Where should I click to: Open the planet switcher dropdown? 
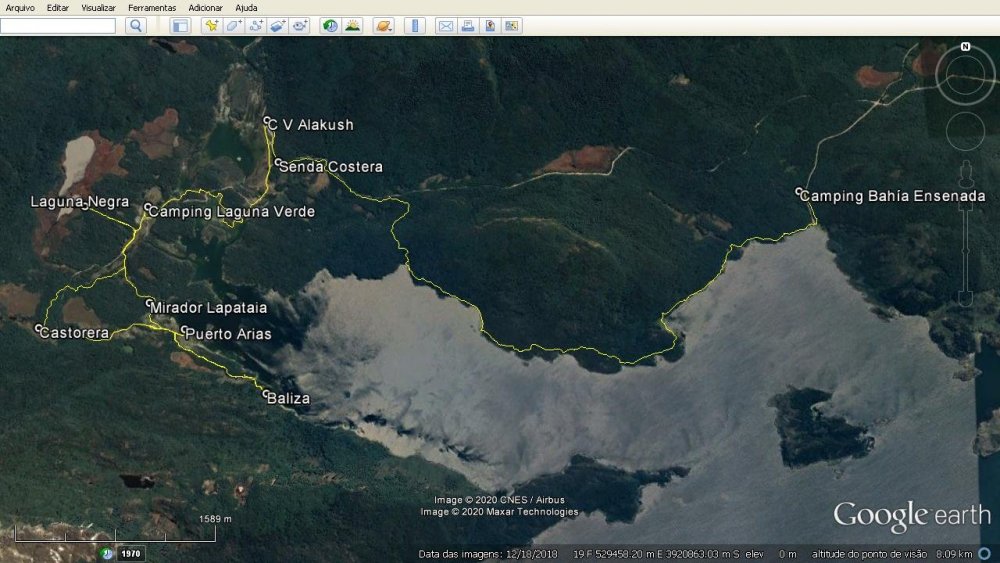click(383, 26)
